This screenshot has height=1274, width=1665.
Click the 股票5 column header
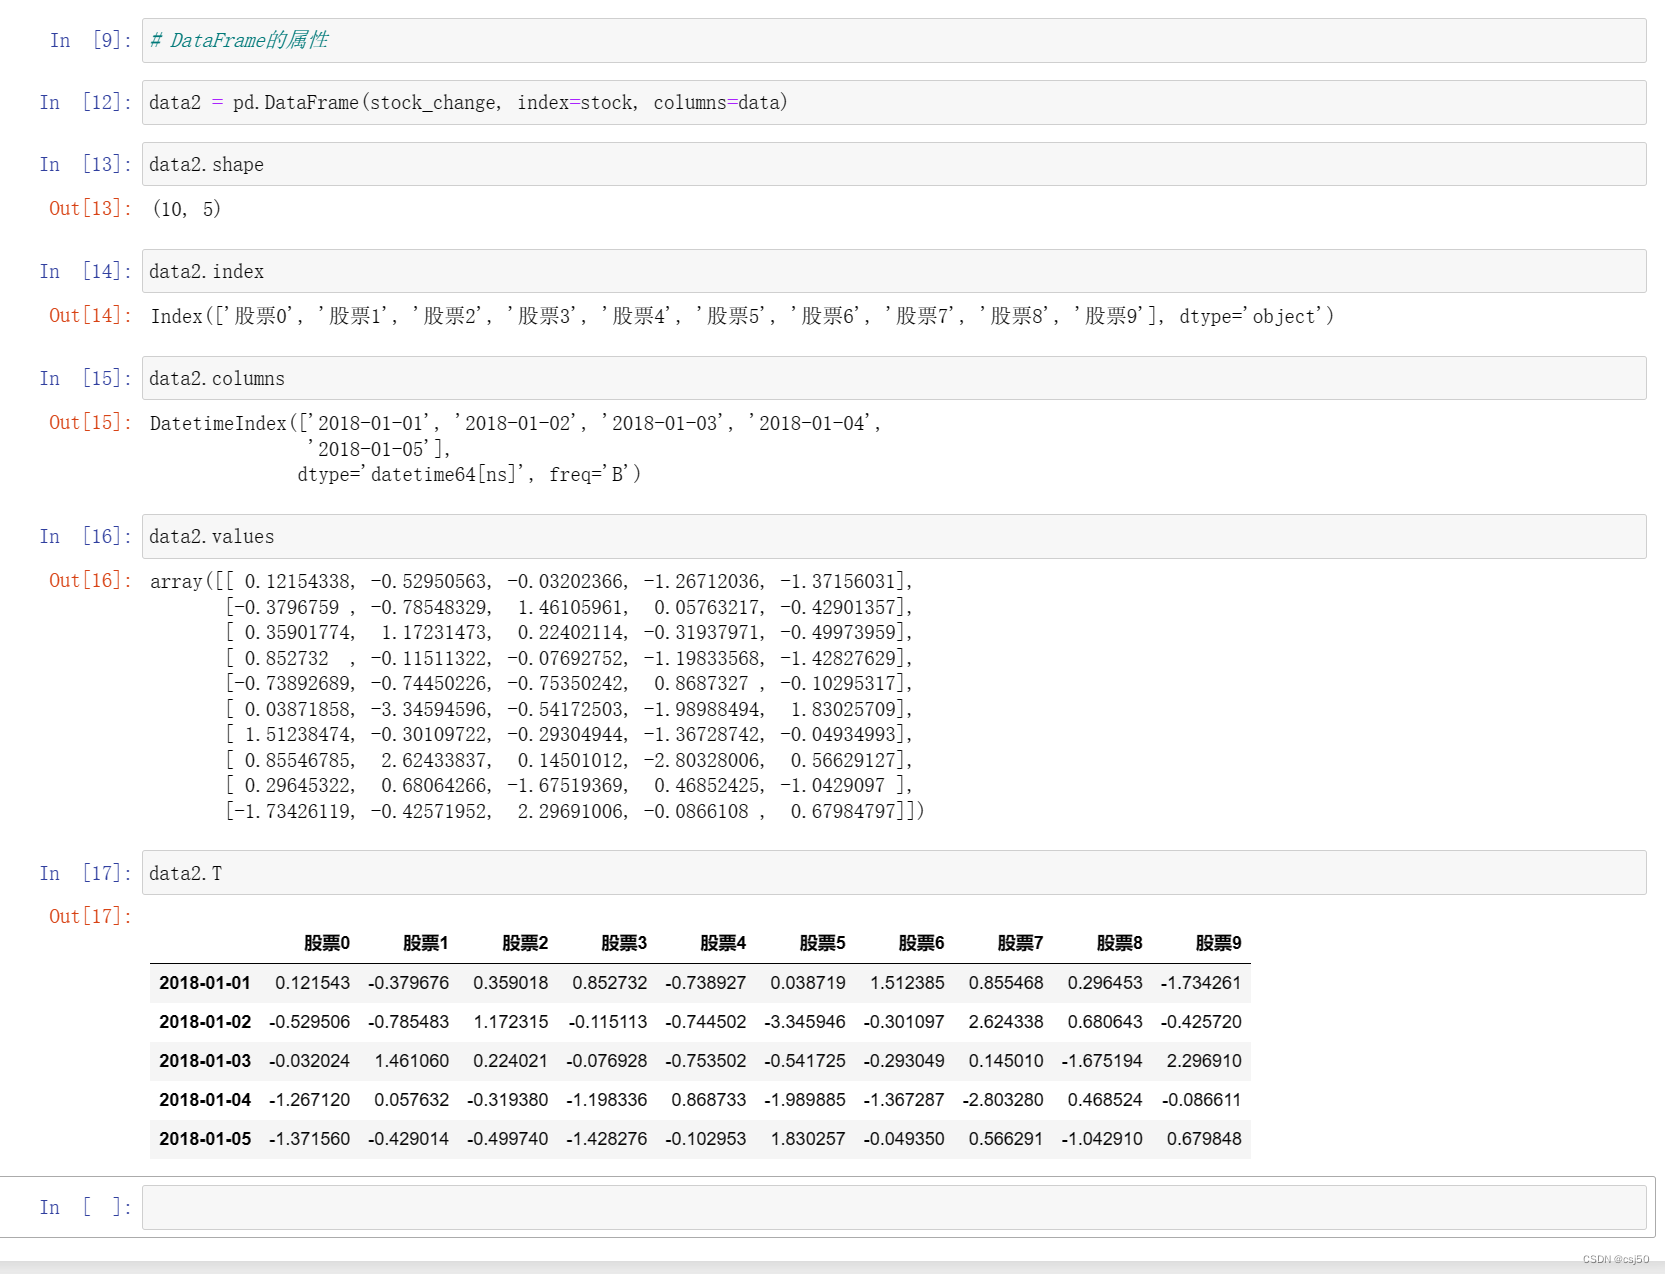pyautogui.click(x=822, y=943)
